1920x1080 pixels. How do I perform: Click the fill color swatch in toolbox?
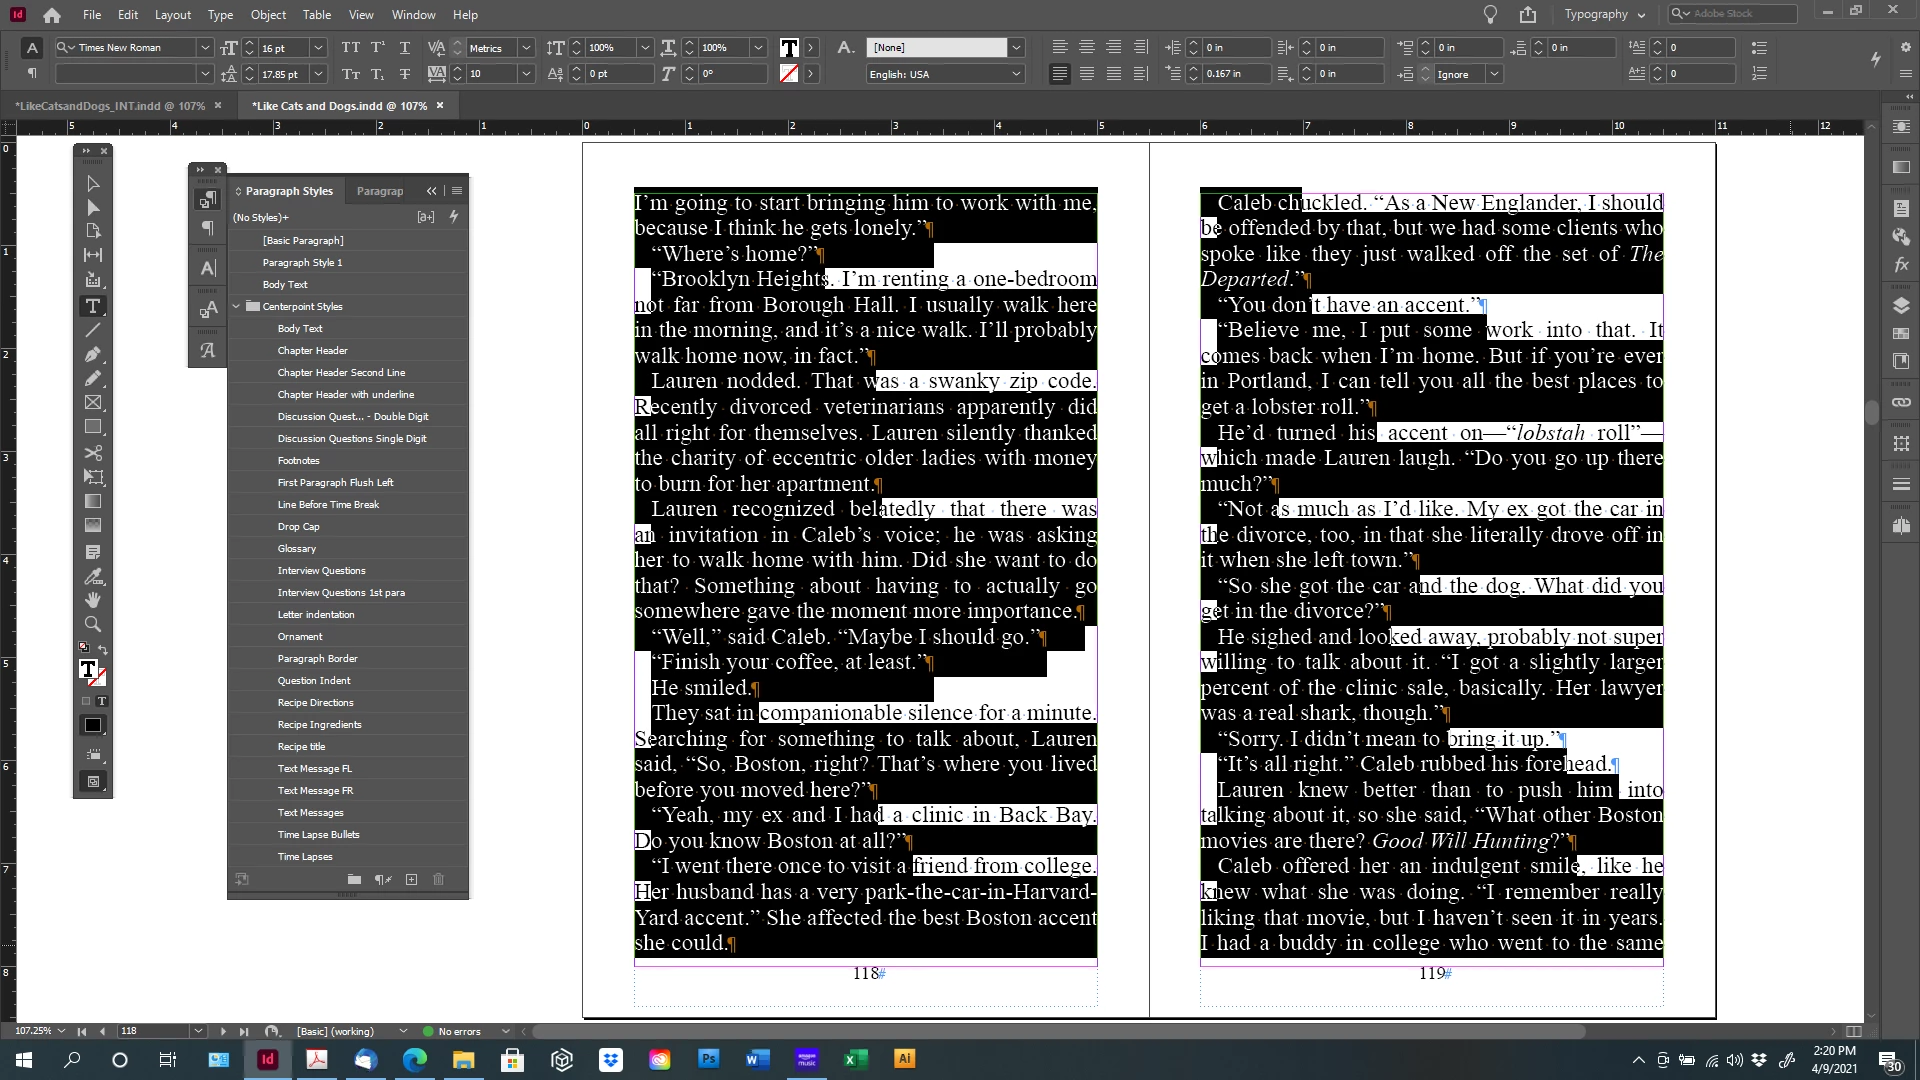[x=88, y=669]
